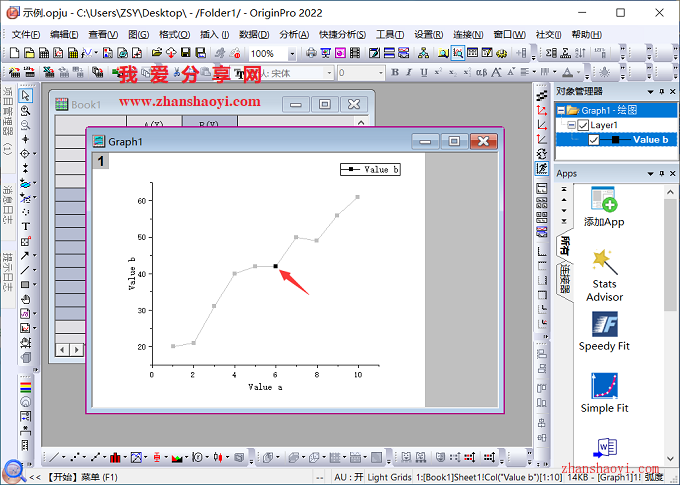Screen dimensions: 680x485
Task: Pin the Object Manager panel
Action: coord(661,92)
